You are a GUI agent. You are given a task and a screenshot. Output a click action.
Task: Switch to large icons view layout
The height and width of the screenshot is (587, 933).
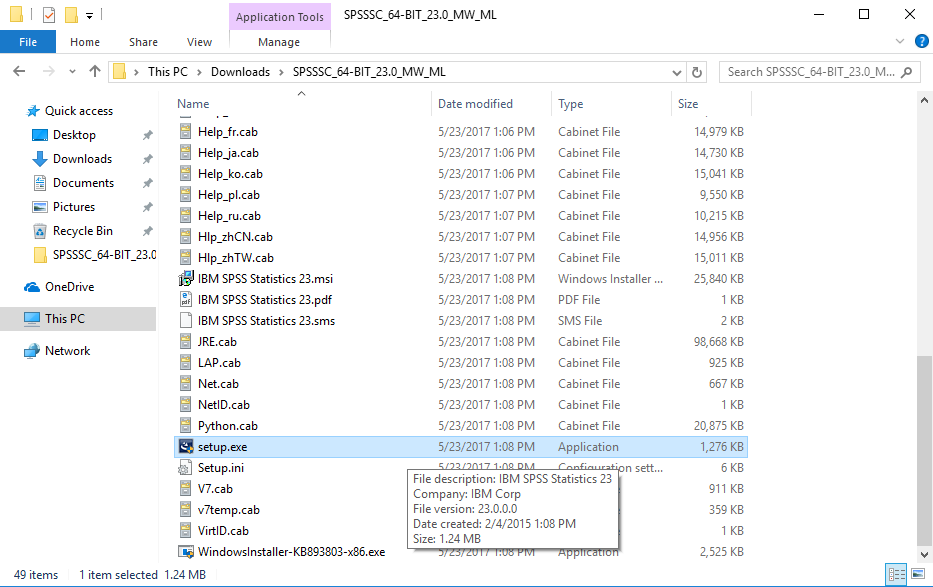click(918, 574)
